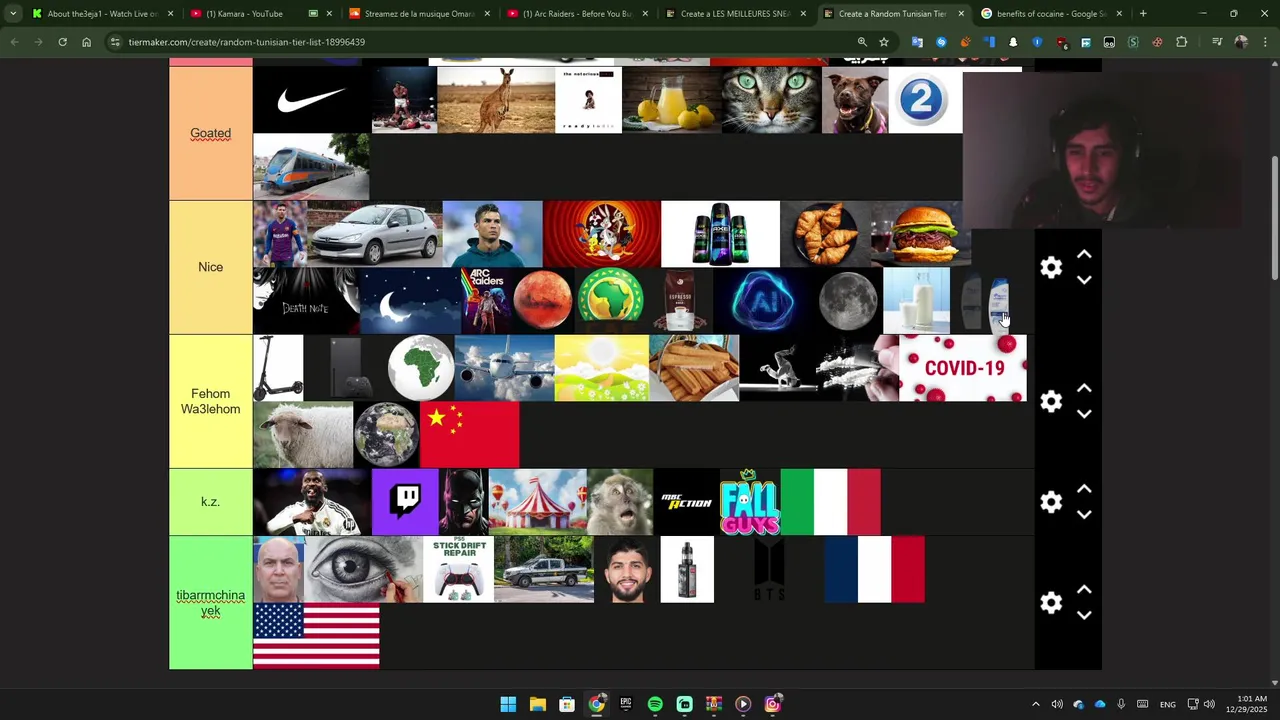Open a new browser tab
The width and height of the screenshot is (1280, 720).
tap(1143, 14)
